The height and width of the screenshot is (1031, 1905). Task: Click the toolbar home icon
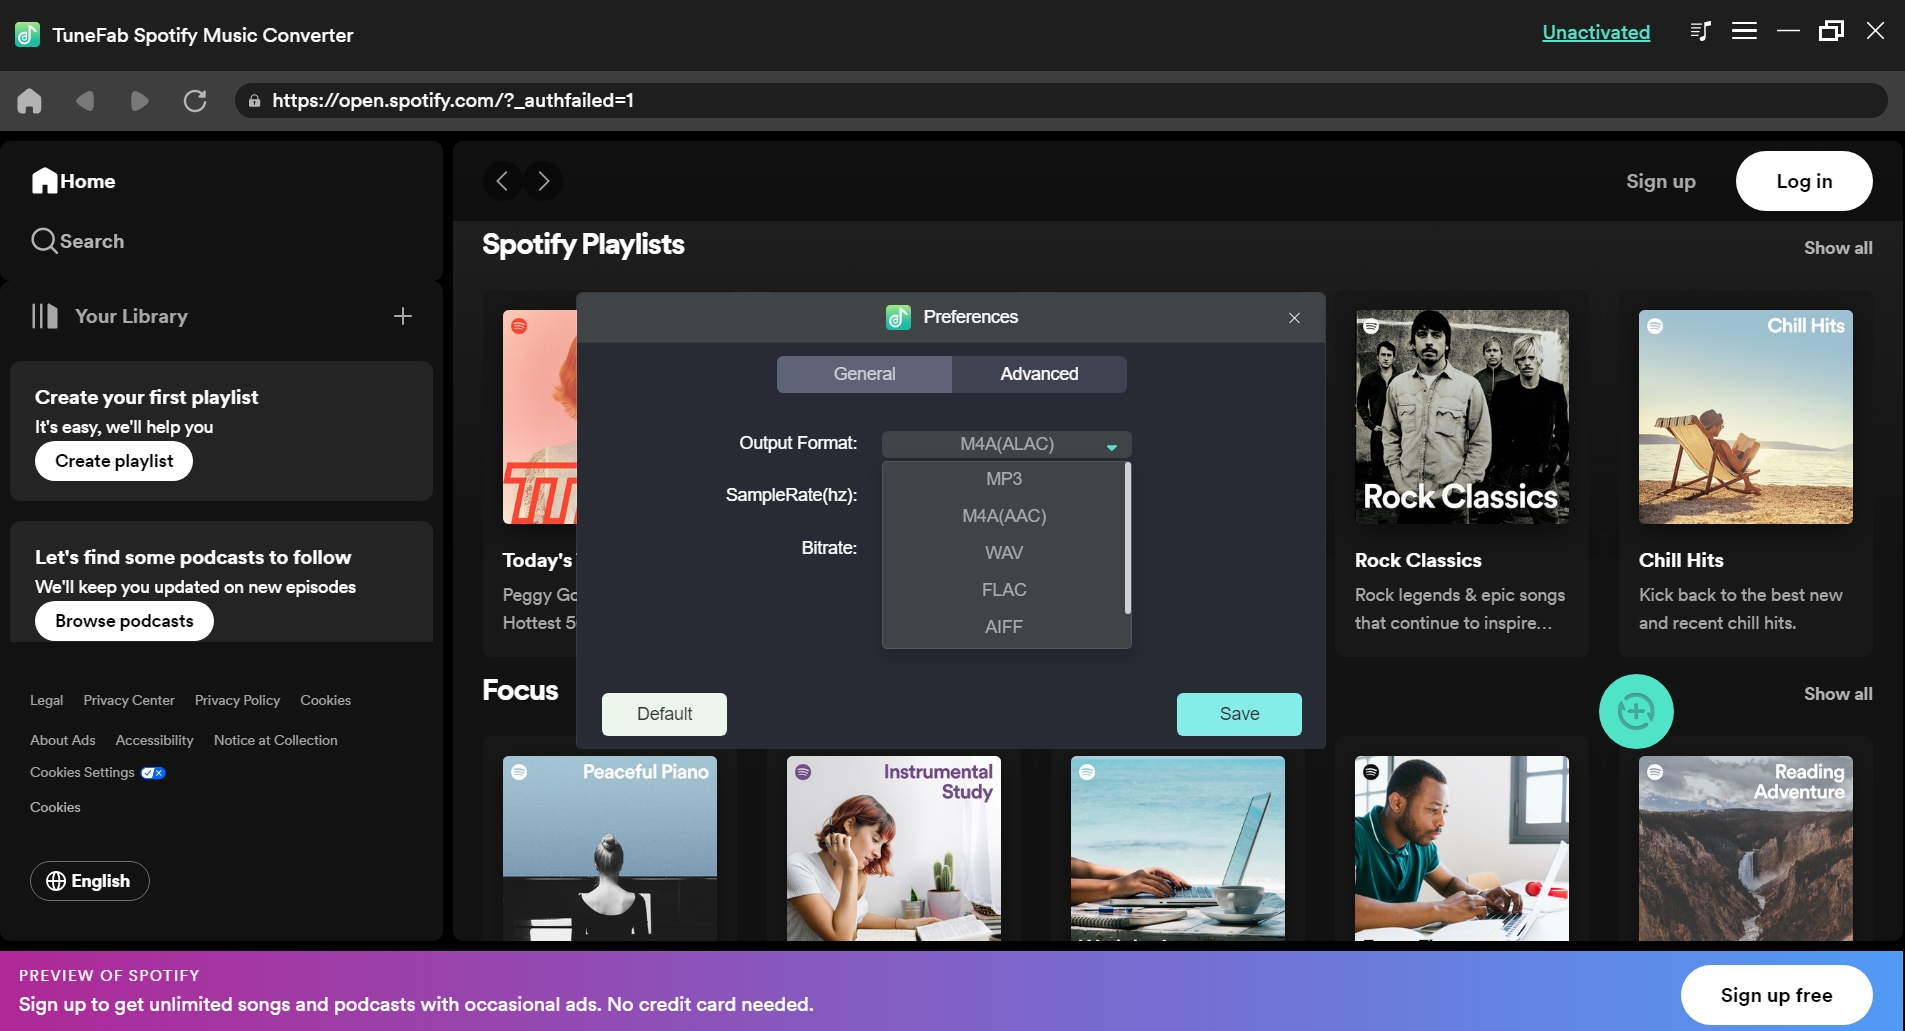tap(30, 100)
